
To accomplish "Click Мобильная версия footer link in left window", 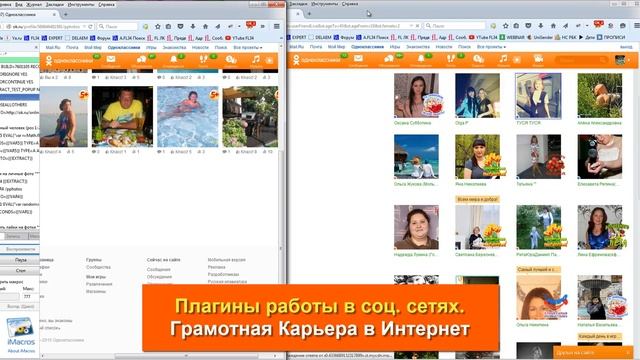I will (x=227, y=260).
